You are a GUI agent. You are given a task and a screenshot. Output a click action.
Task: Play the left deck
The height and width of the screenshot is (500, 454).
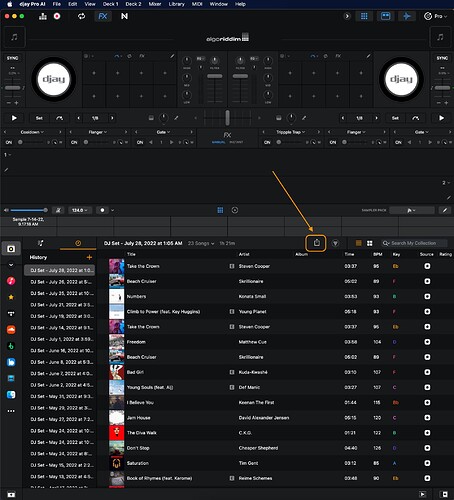coord(14,118)
